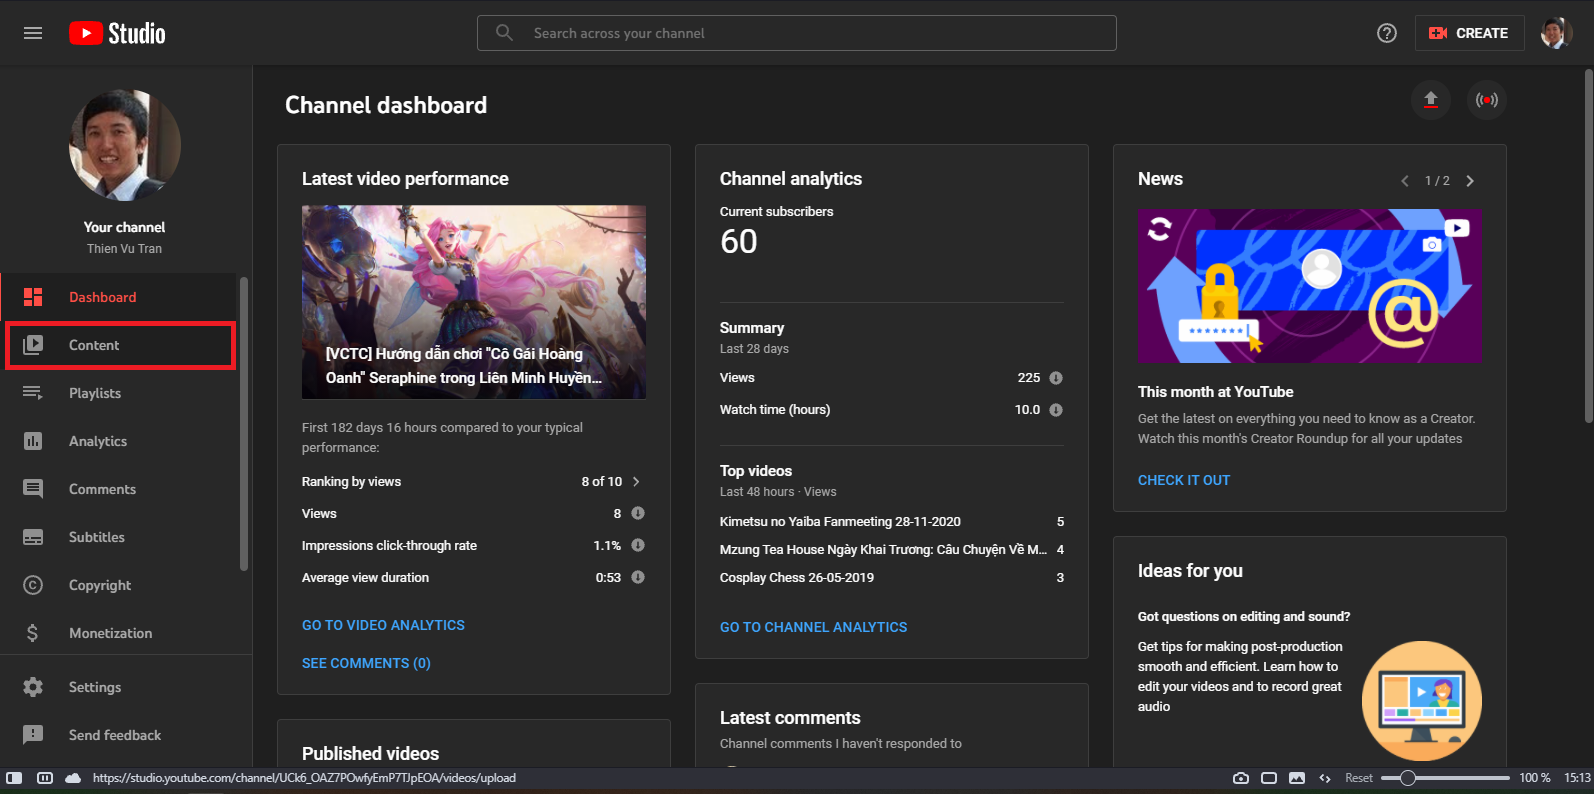The image size is (1594, 794).
Task: Click the Go Live broadcast icon
Action: coord(1487,100)
